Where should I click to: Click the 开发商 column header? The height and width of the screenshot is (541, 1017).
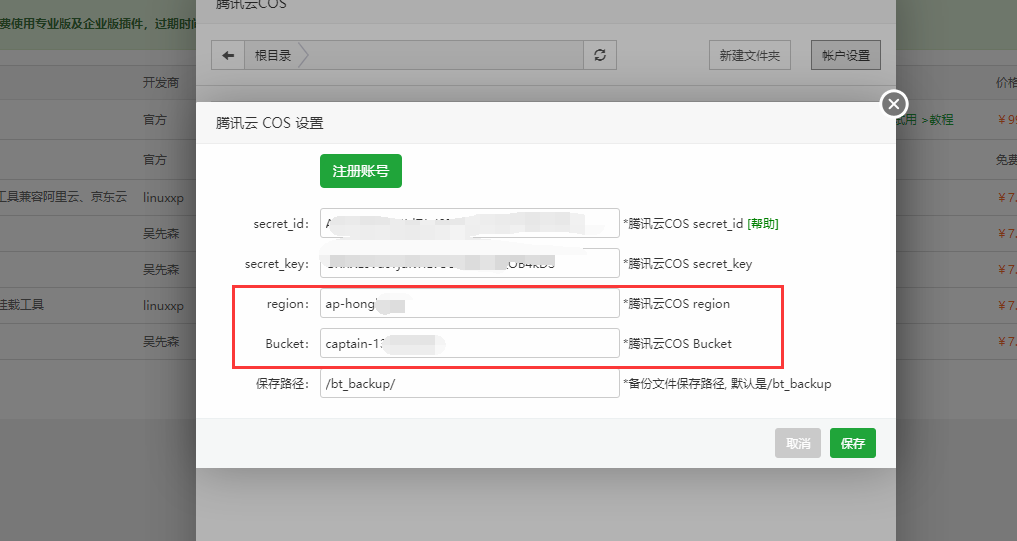click(x=161, y=82)
